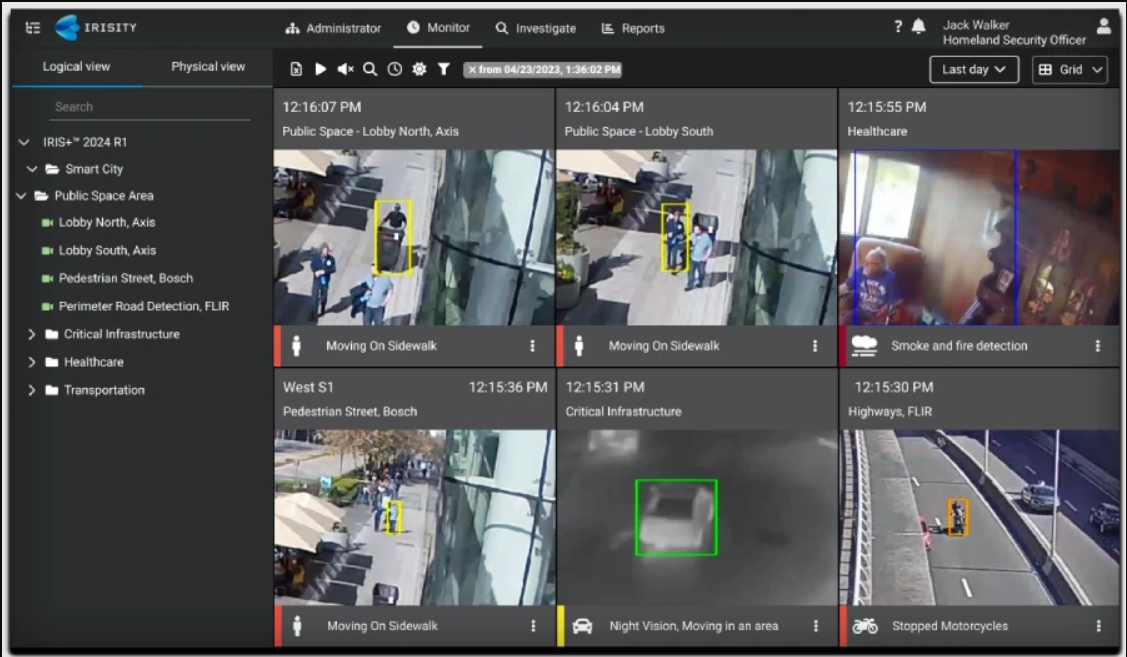Click the Smart City folder icon
1127x657 pixels.
(52, 169)
